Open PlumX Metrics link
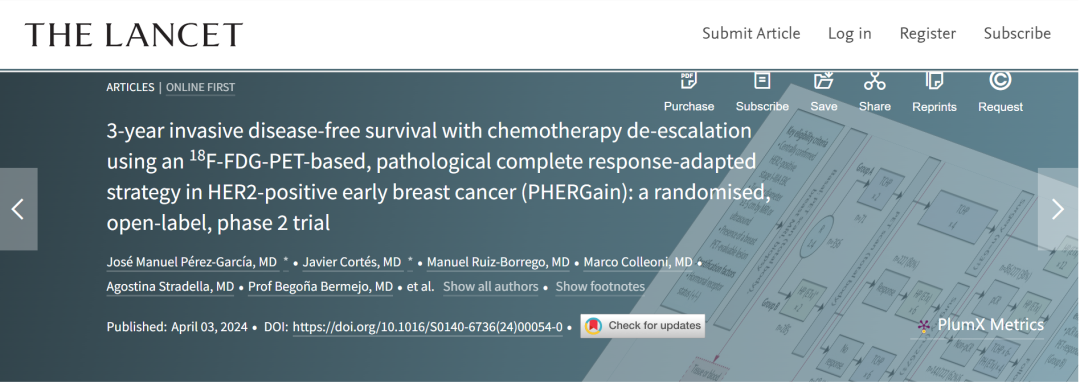 (x=981, y=325)
